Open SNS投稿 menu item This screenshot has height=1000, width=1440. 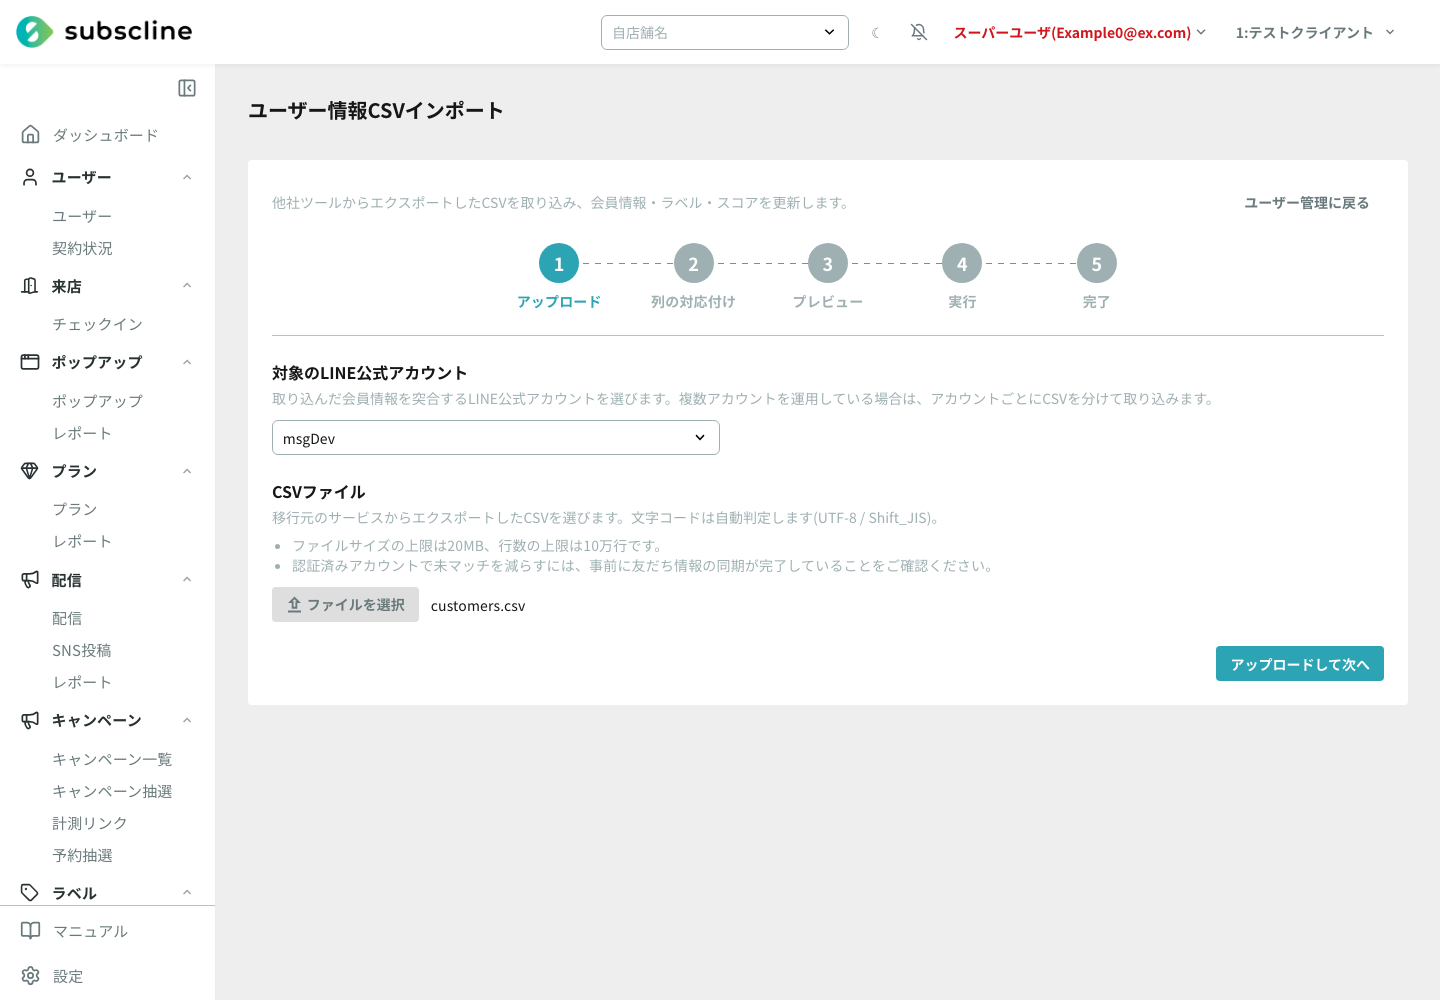(x=82, y=650)
